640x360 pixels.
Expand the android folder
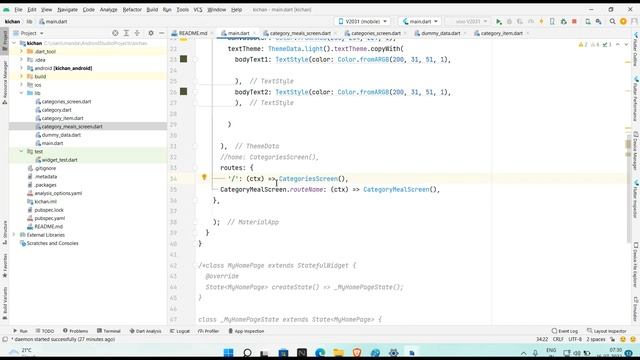(x=22, y=68)
